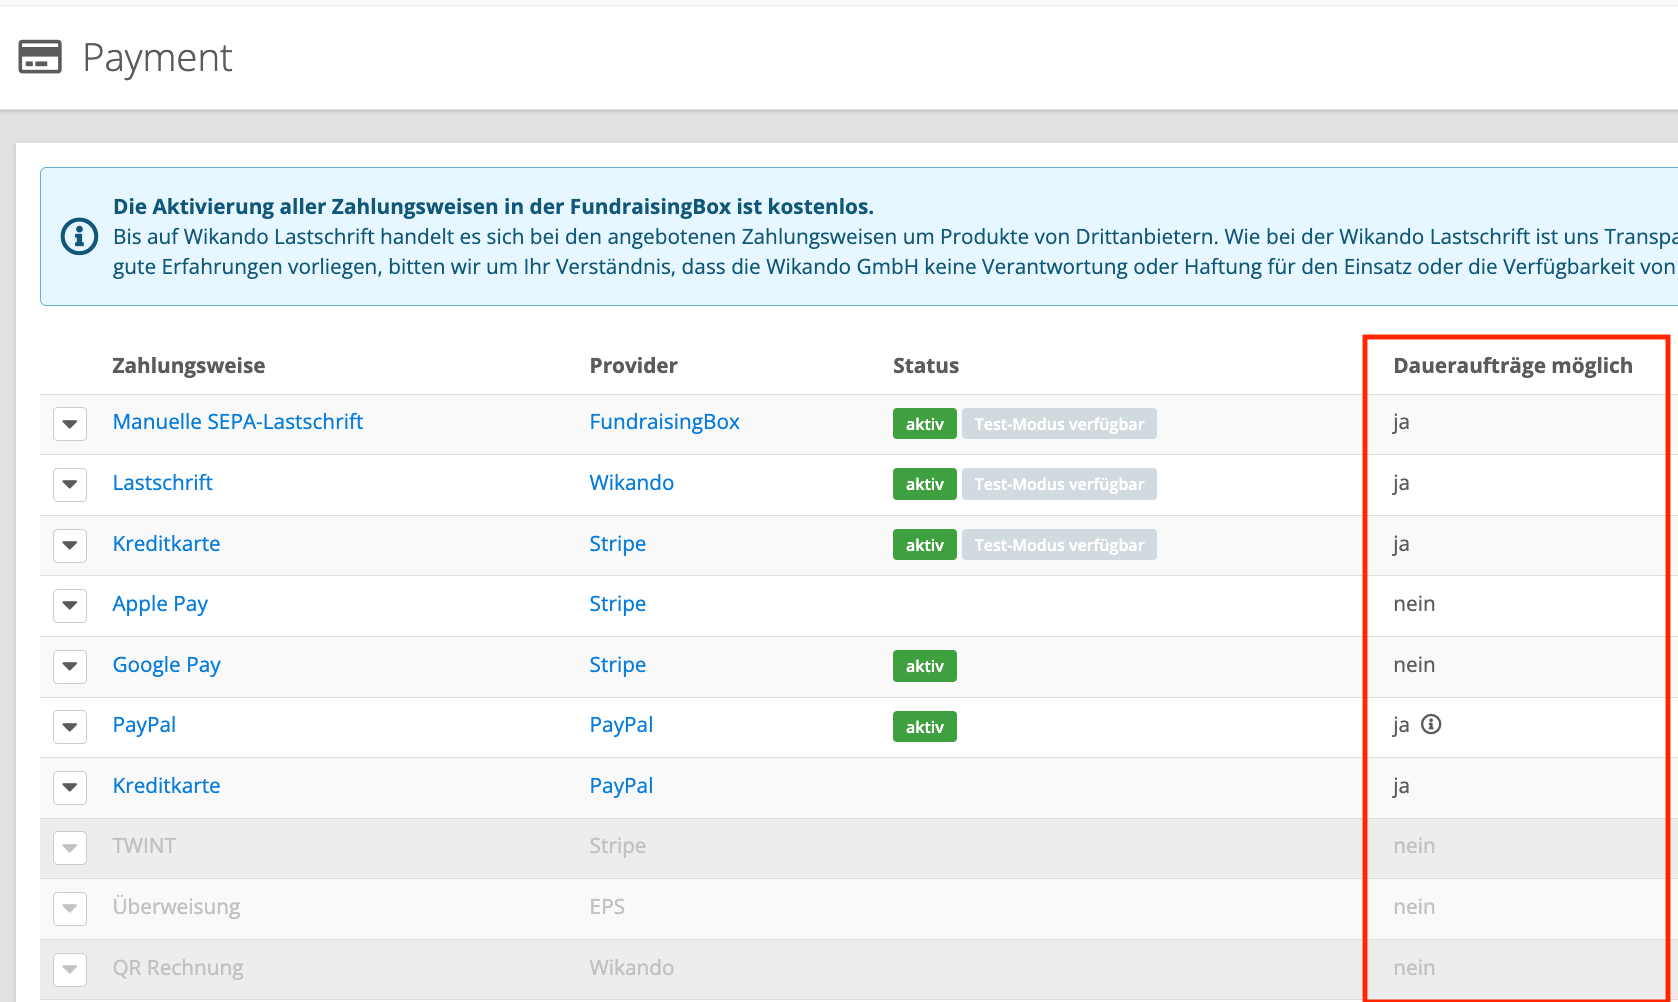The image size is (1678, 1002).
Task: Click Test-Modus verfügbar for Stripe Kreditkarte
Action: pos(1059,545)
